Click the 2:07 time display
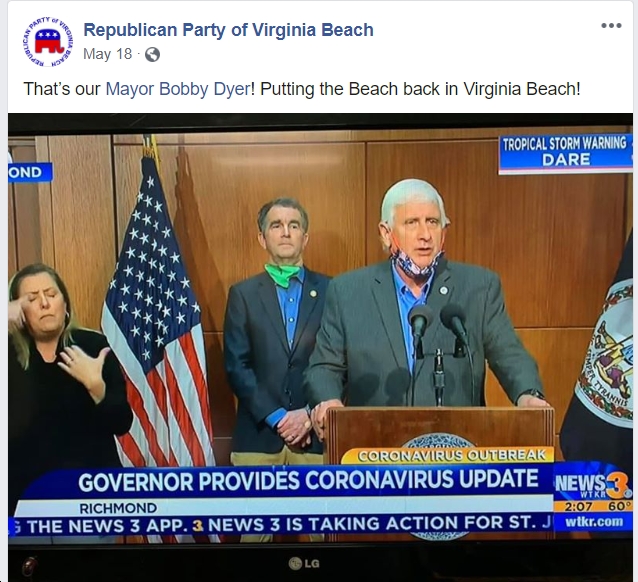 578,507
